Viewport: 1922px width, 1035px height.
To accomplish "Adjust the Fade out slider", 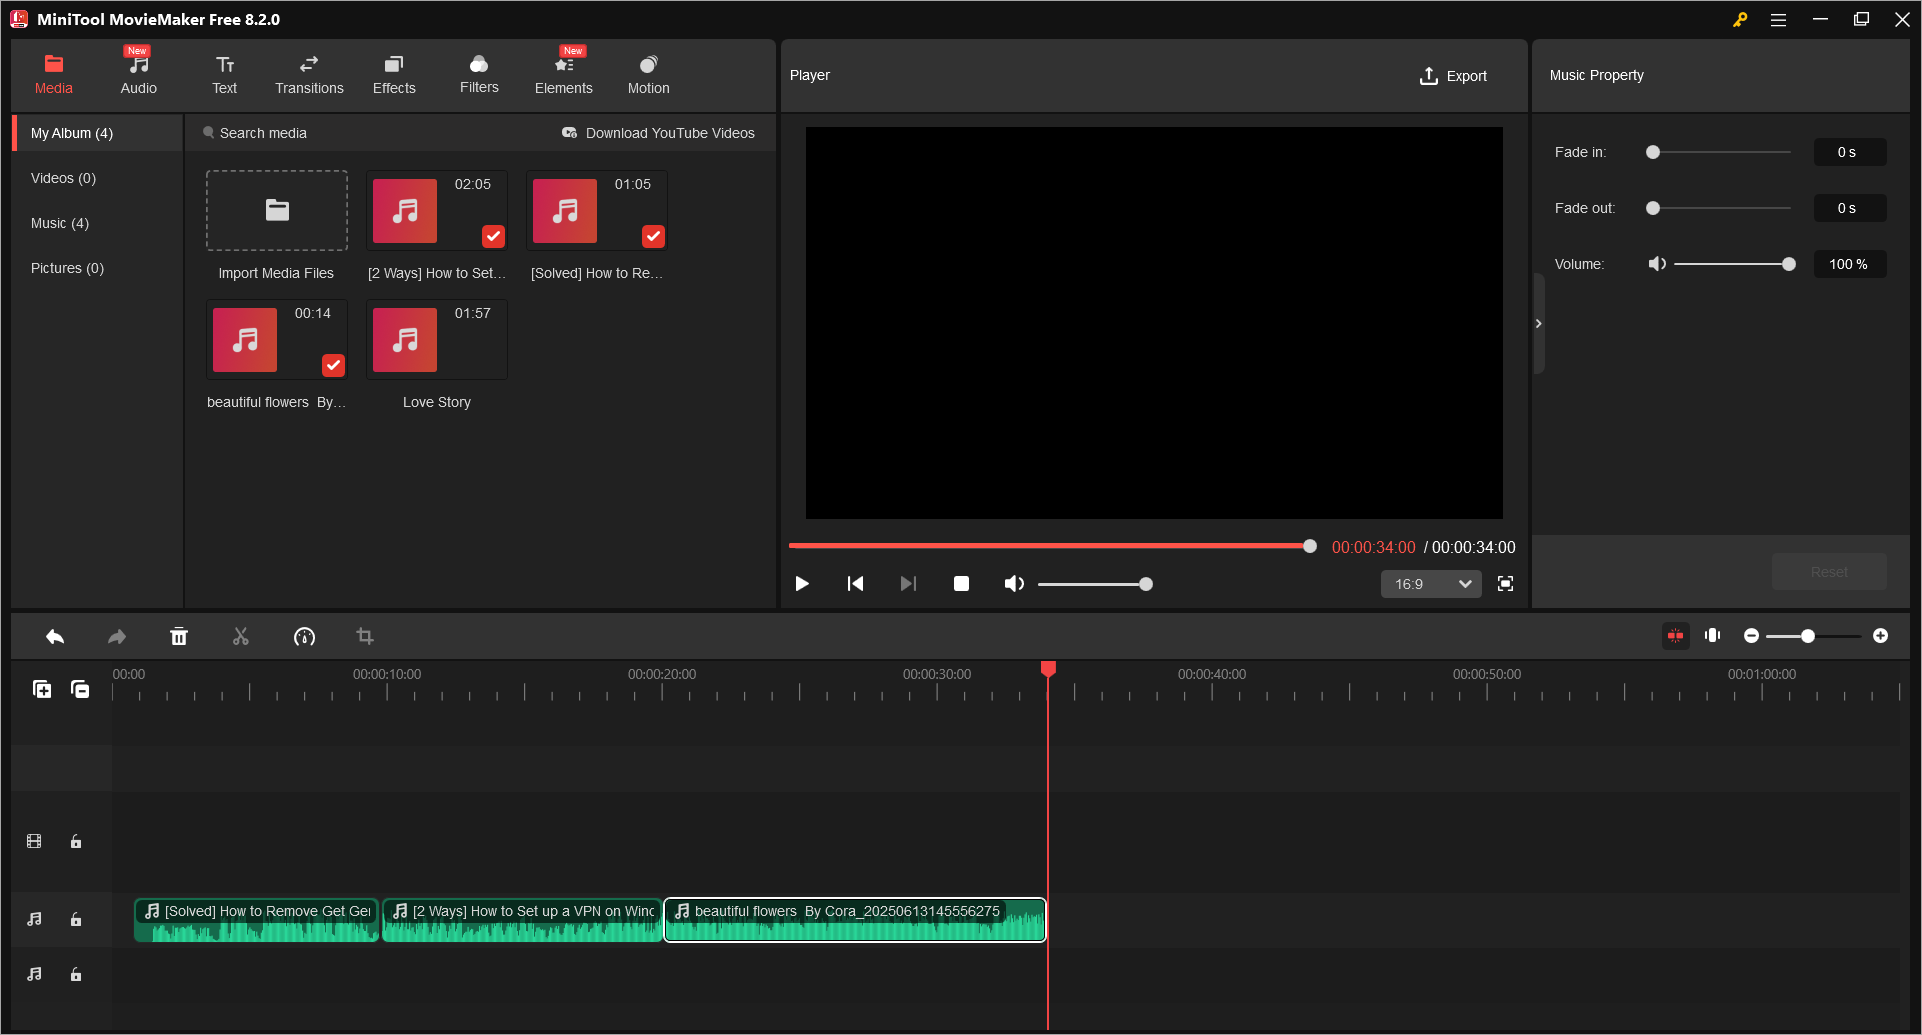I will point(1720,208).
